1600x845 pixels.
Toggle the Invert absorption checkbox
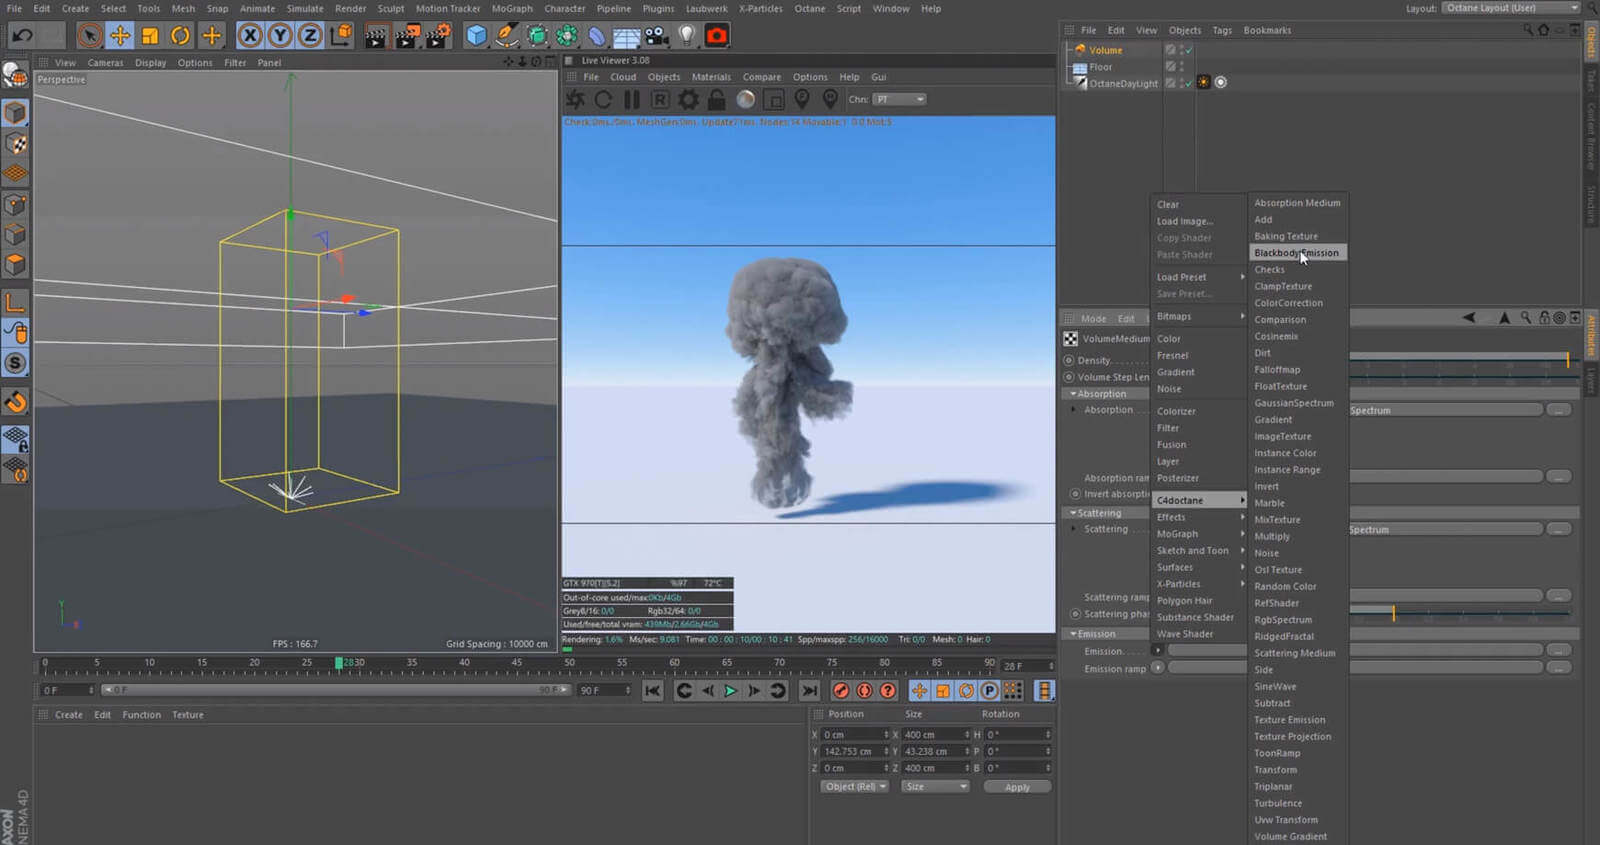[1075, 494]
